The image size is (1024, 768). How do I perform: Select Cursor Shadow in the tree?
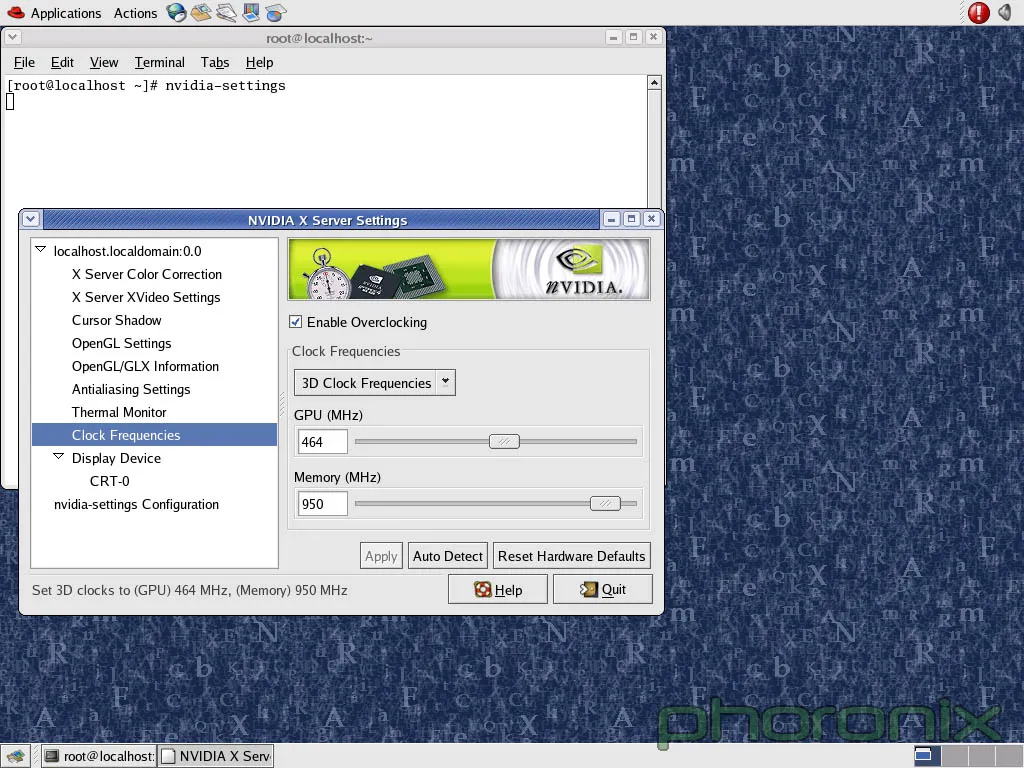tap(116, 320)
